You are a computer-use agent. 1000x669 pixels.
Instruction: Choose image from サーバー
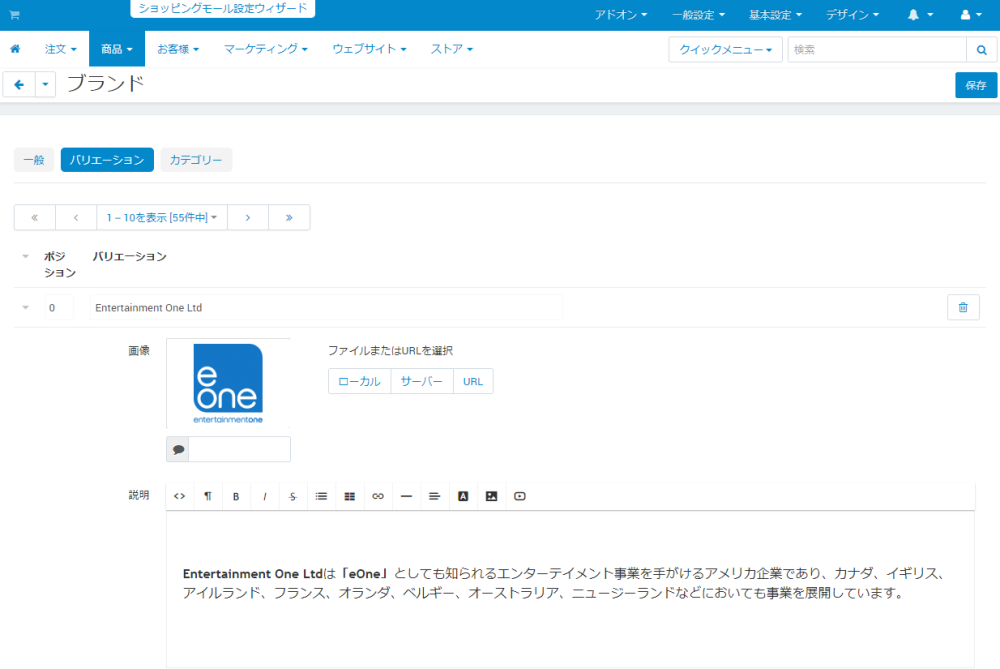pos(422,381)
